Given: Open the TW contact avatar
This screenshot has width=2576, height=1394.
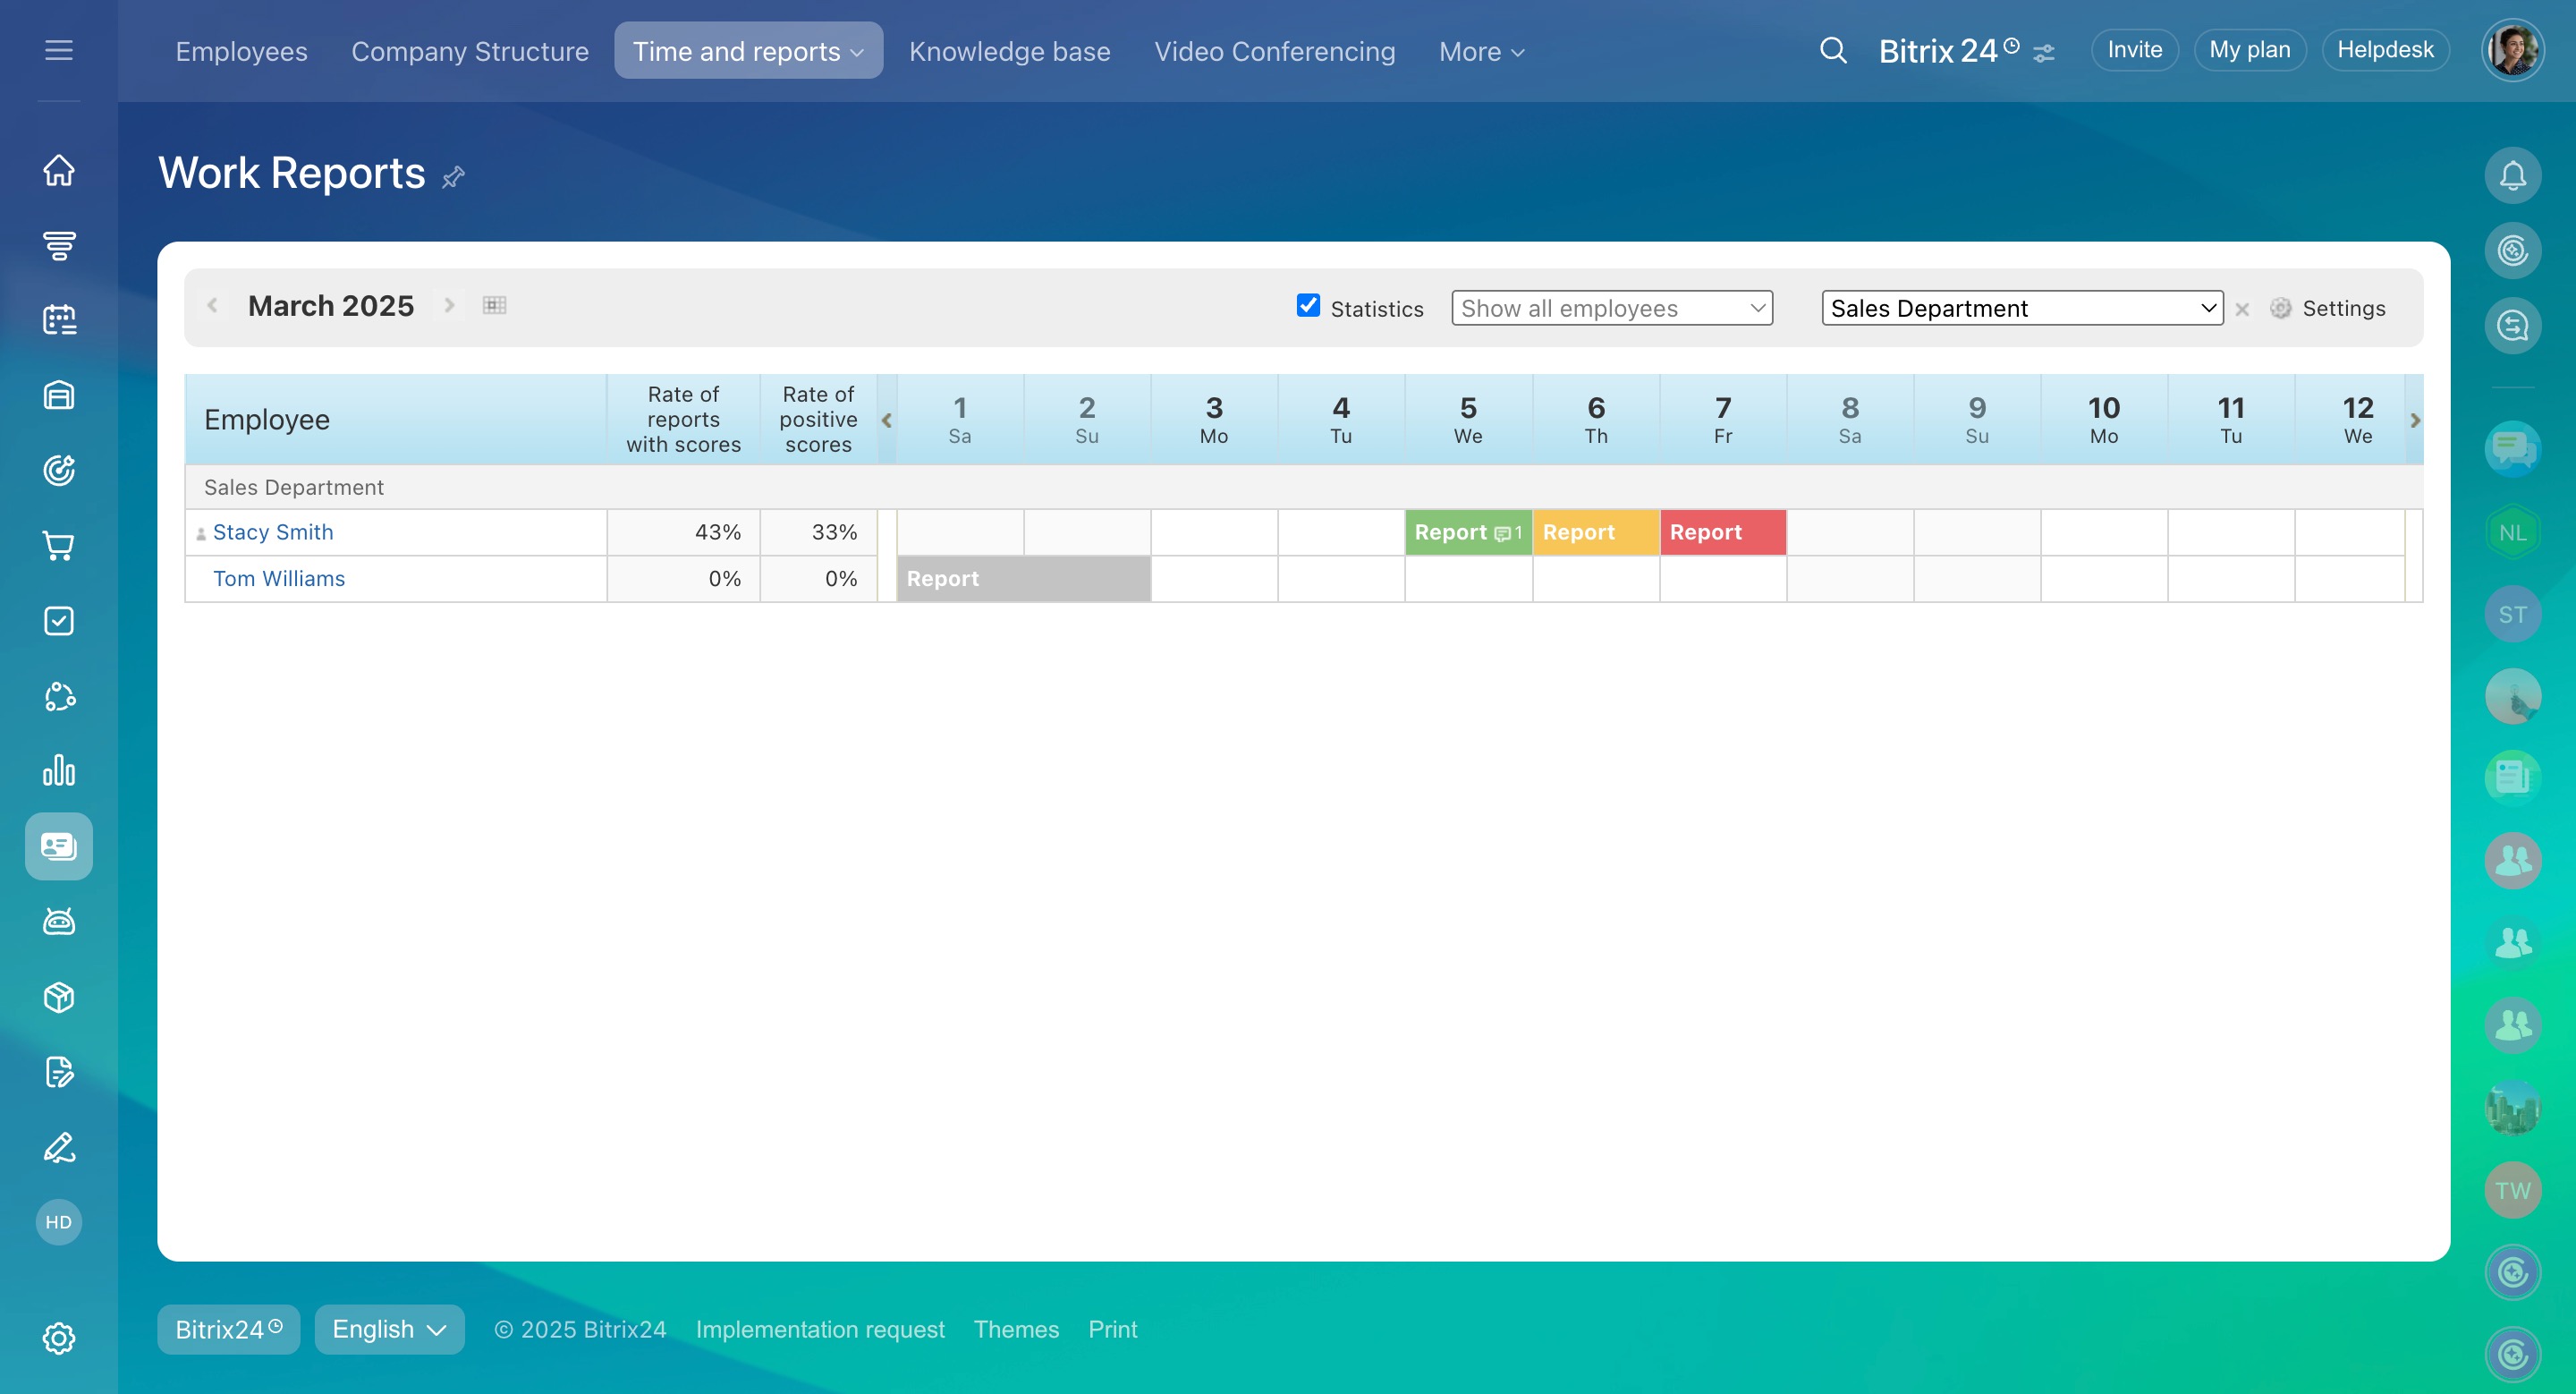Looking at the screenshot, I should 2513,1190.
